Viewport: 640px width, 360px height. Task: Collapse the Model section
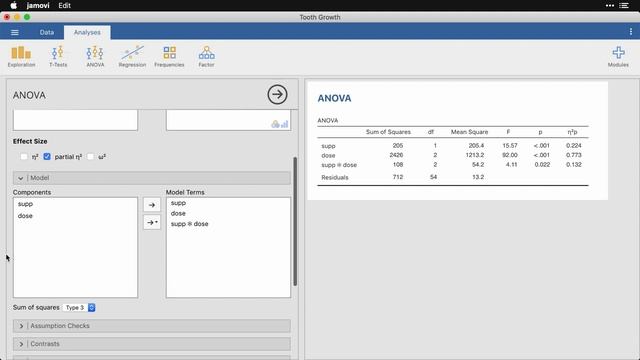click(x=152, y=178)
